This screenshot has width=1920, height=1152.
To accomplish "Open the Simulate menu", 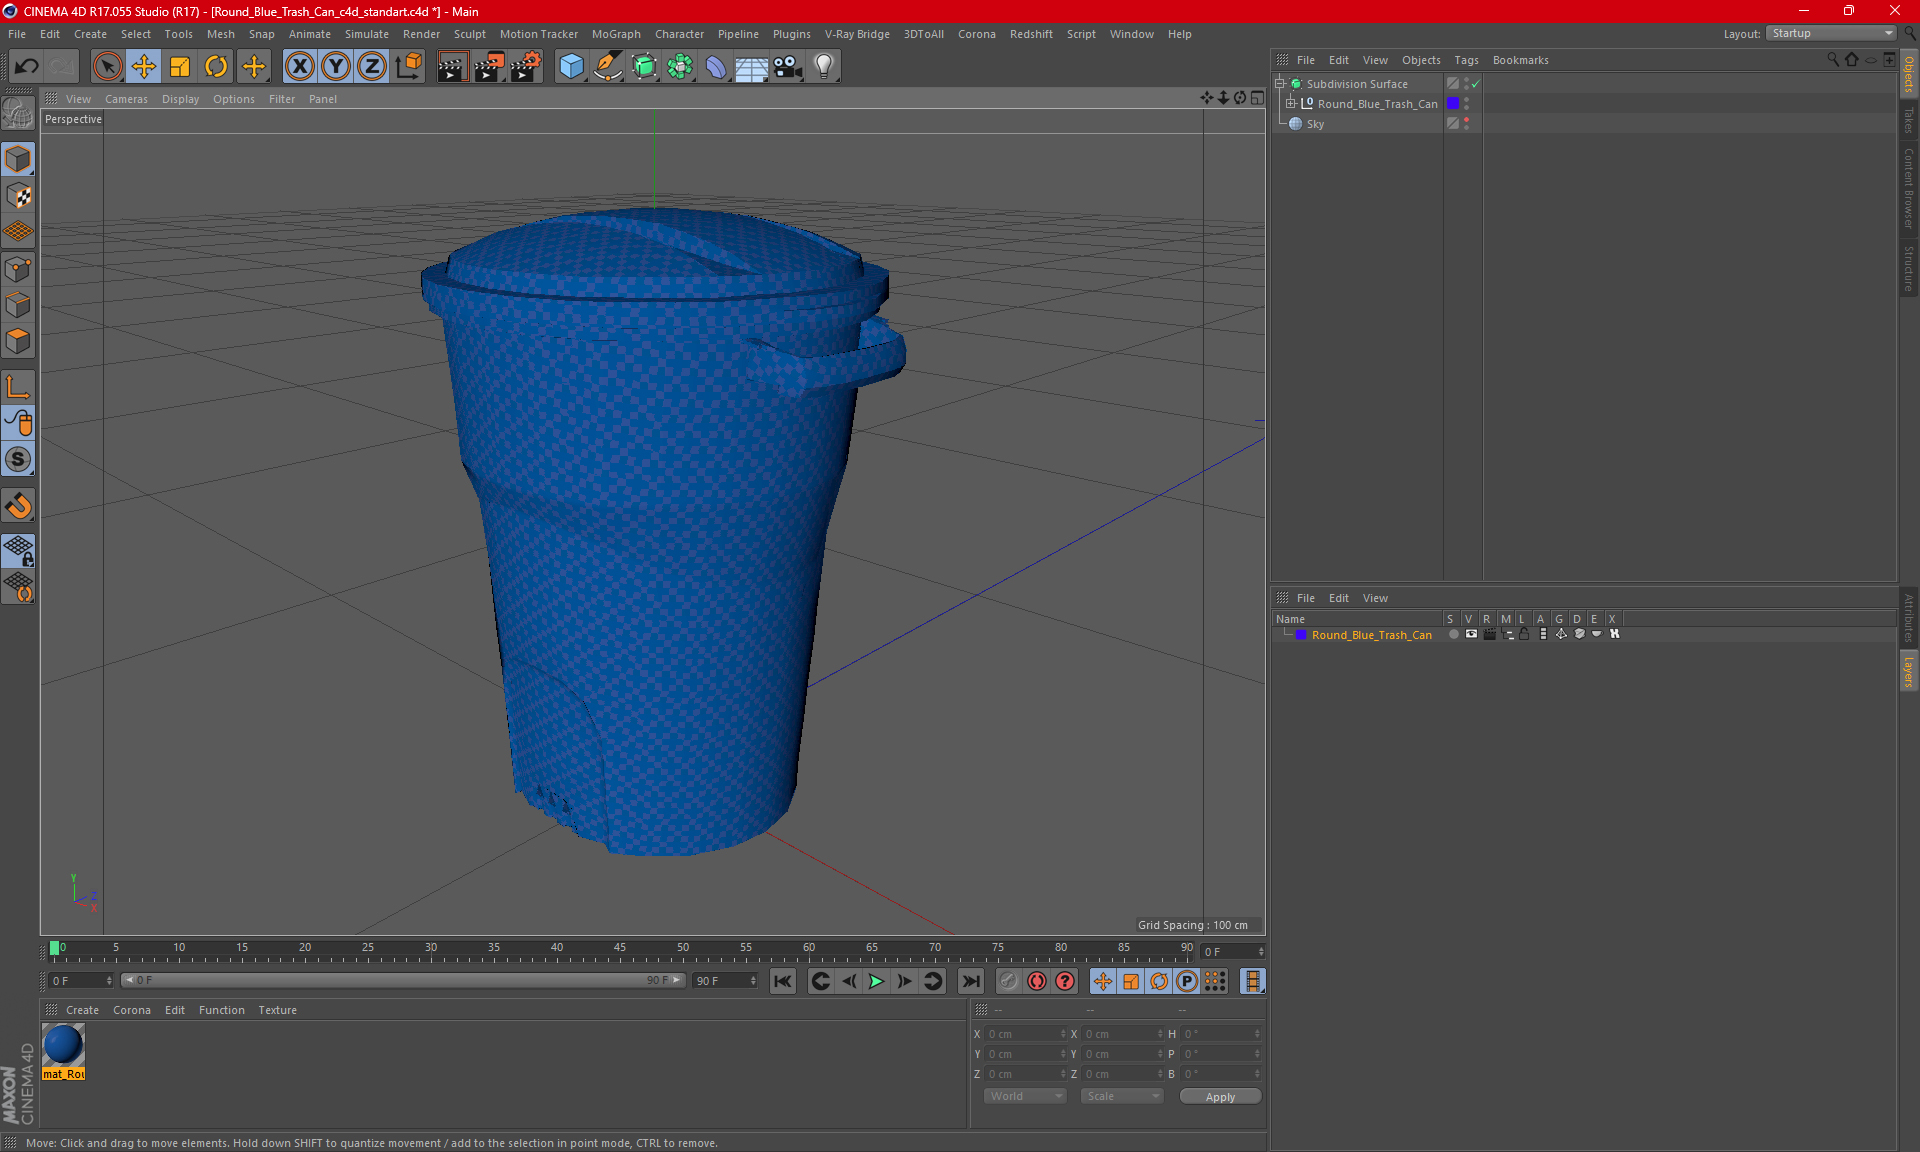I will 367,34.
